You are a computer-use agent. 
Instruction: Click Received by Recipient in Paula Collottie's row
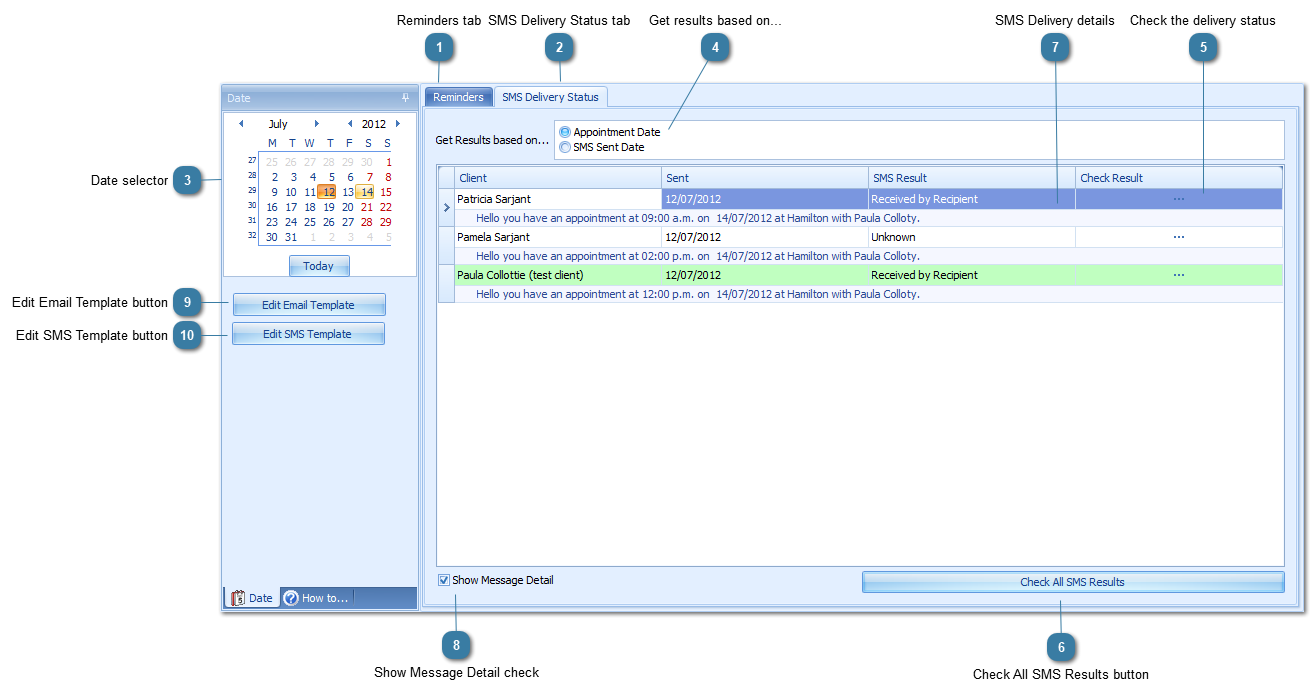(972, 275)
